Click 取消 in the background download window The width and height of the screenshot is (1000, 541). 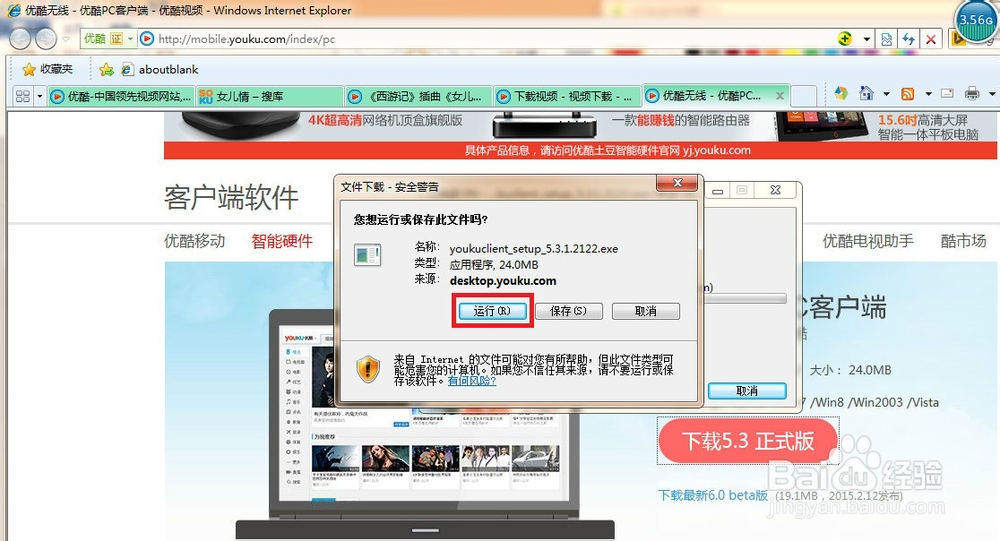pos(747,390)
